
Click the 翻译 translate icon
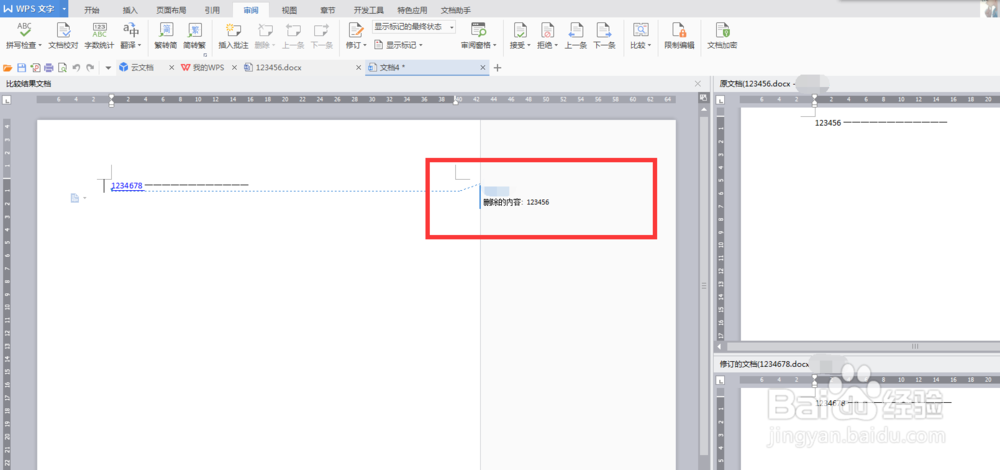pyautogui.click(x=131, y=29)
